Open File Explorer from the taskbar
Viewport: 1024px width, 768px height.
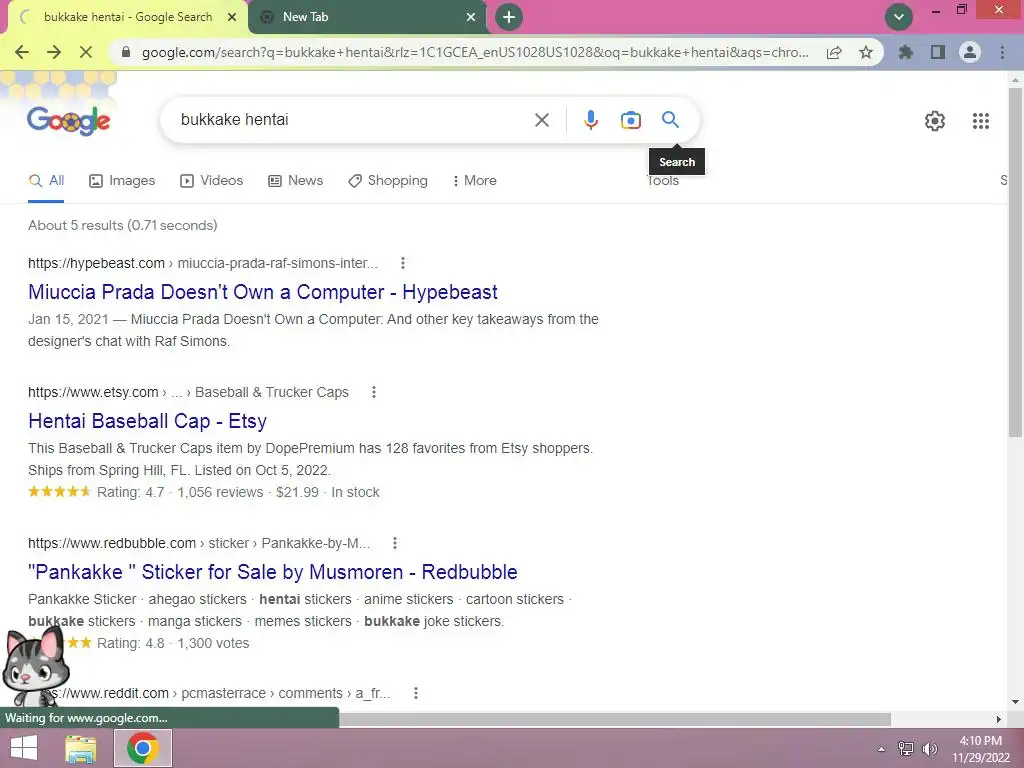click(x=81, y=748)
